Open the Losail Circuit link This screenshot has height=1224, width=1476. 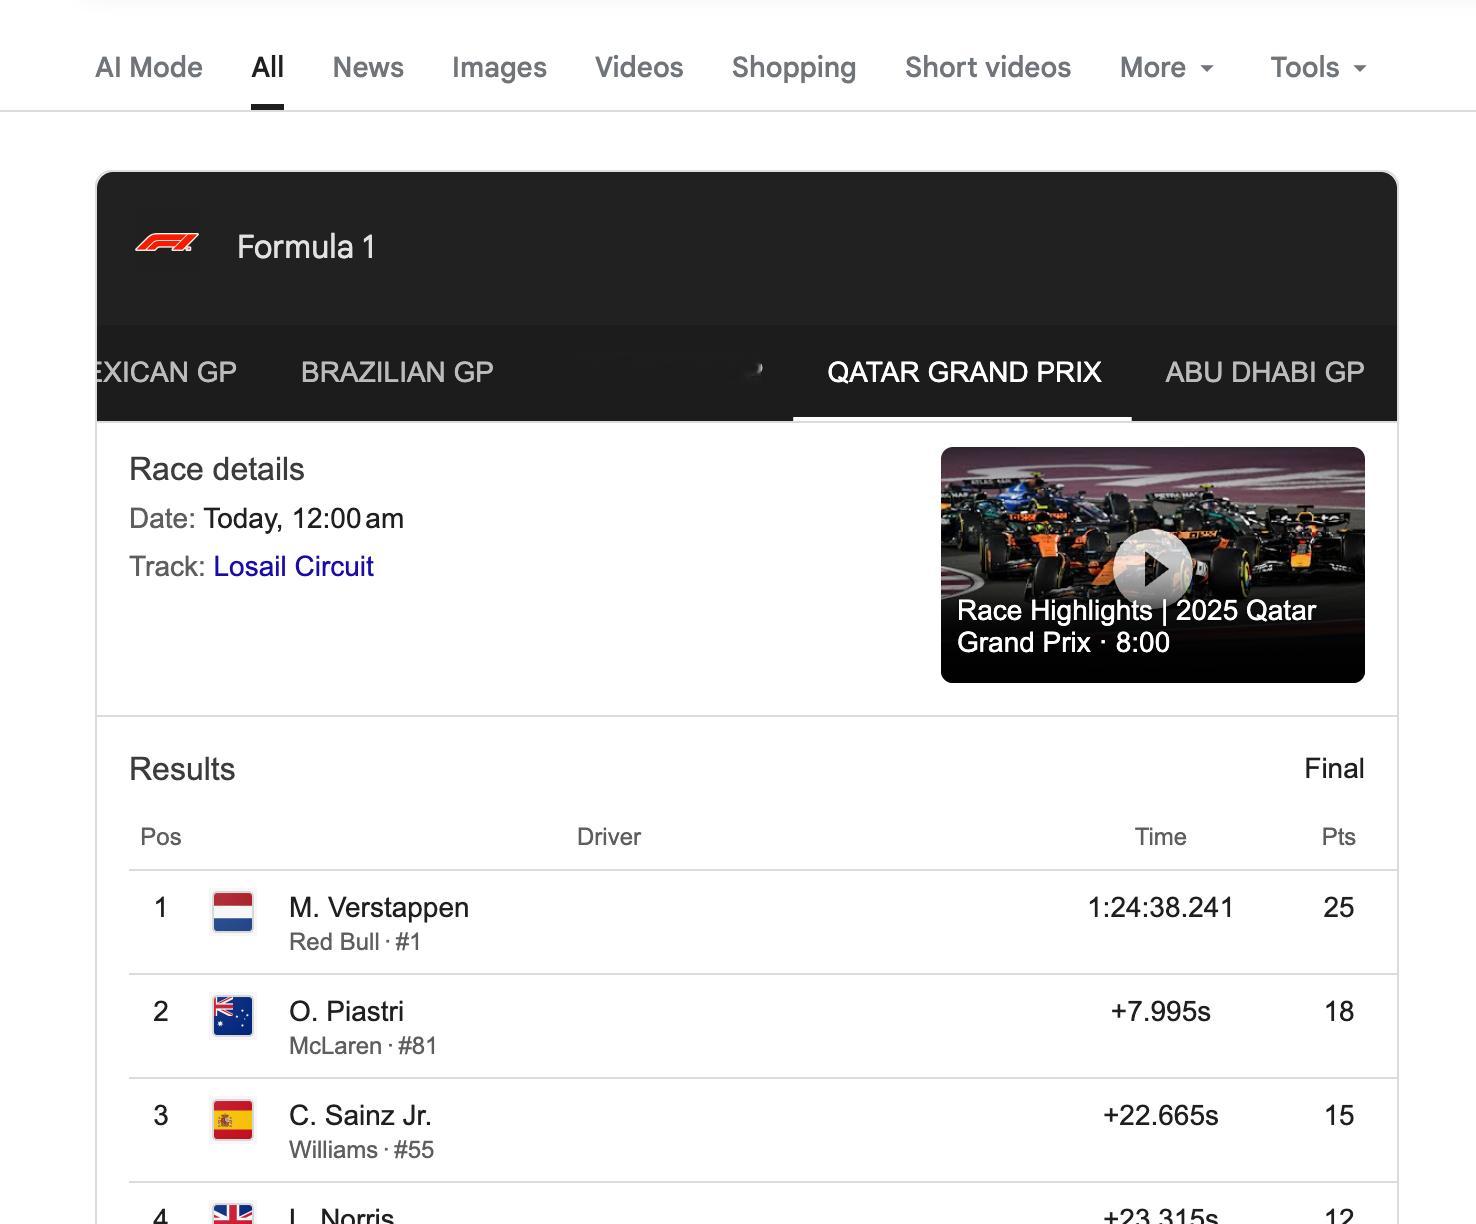pos(293,567)
